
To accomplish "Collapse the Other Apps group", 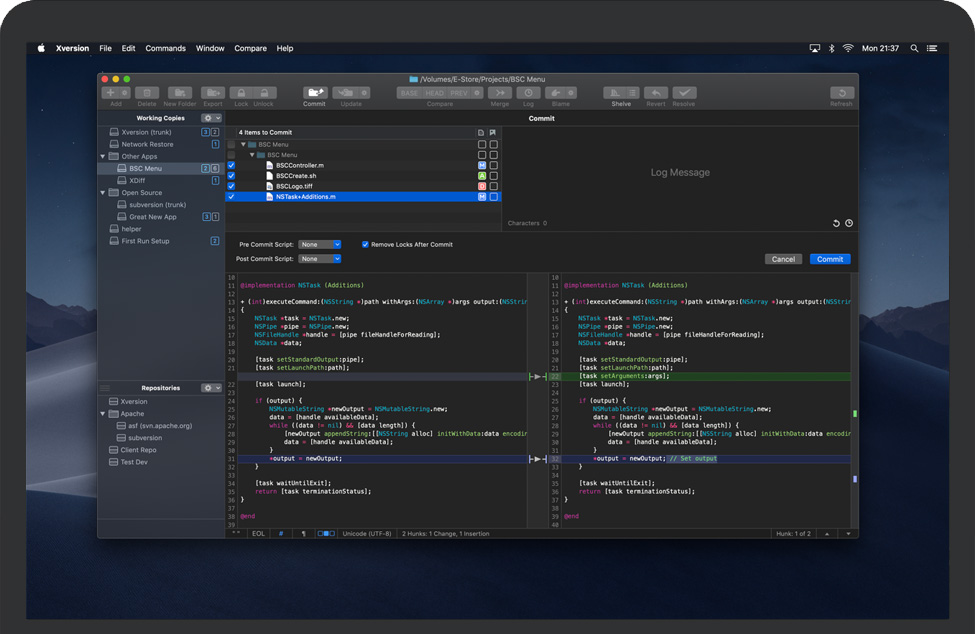I will click(x=103, y=157).
